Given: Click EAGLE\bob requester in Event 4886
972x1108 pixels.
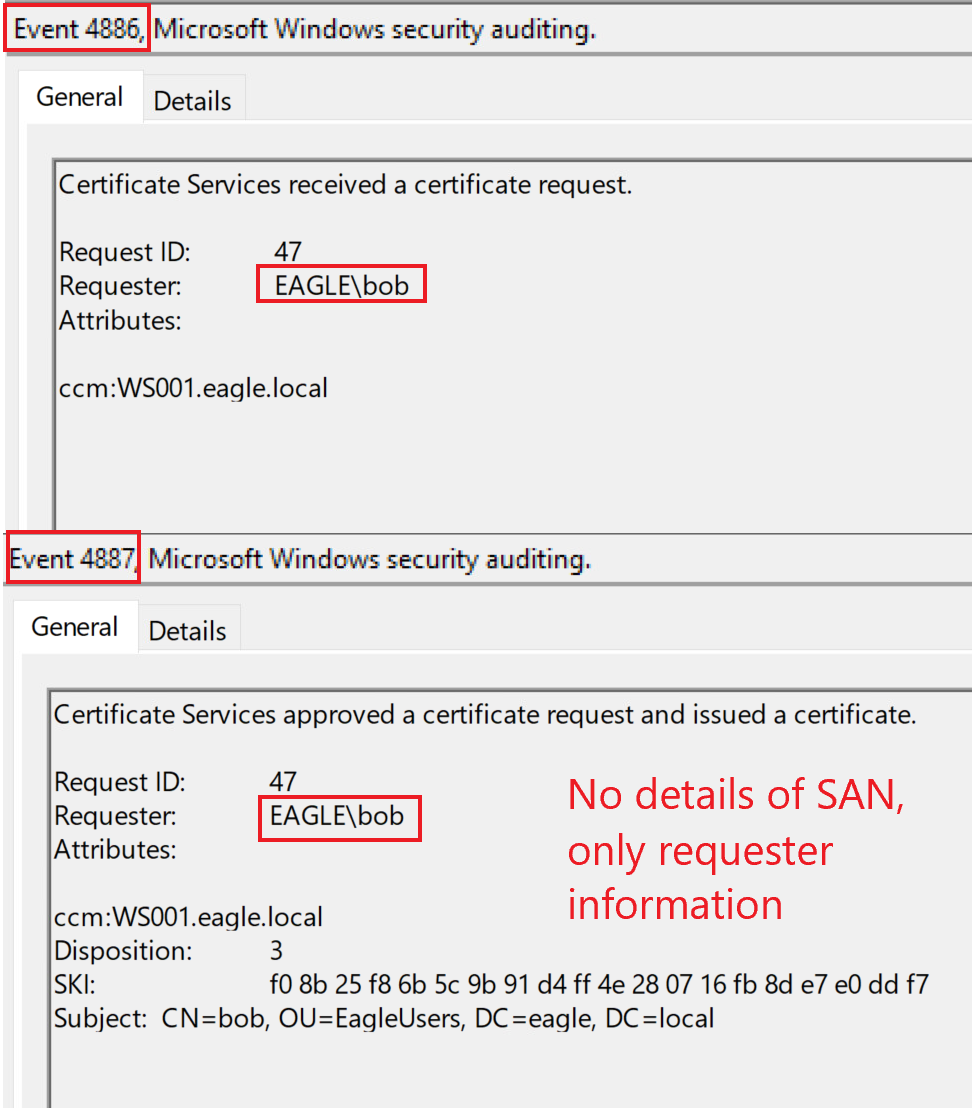Looking at the screenshot, I should pos(341,286).
